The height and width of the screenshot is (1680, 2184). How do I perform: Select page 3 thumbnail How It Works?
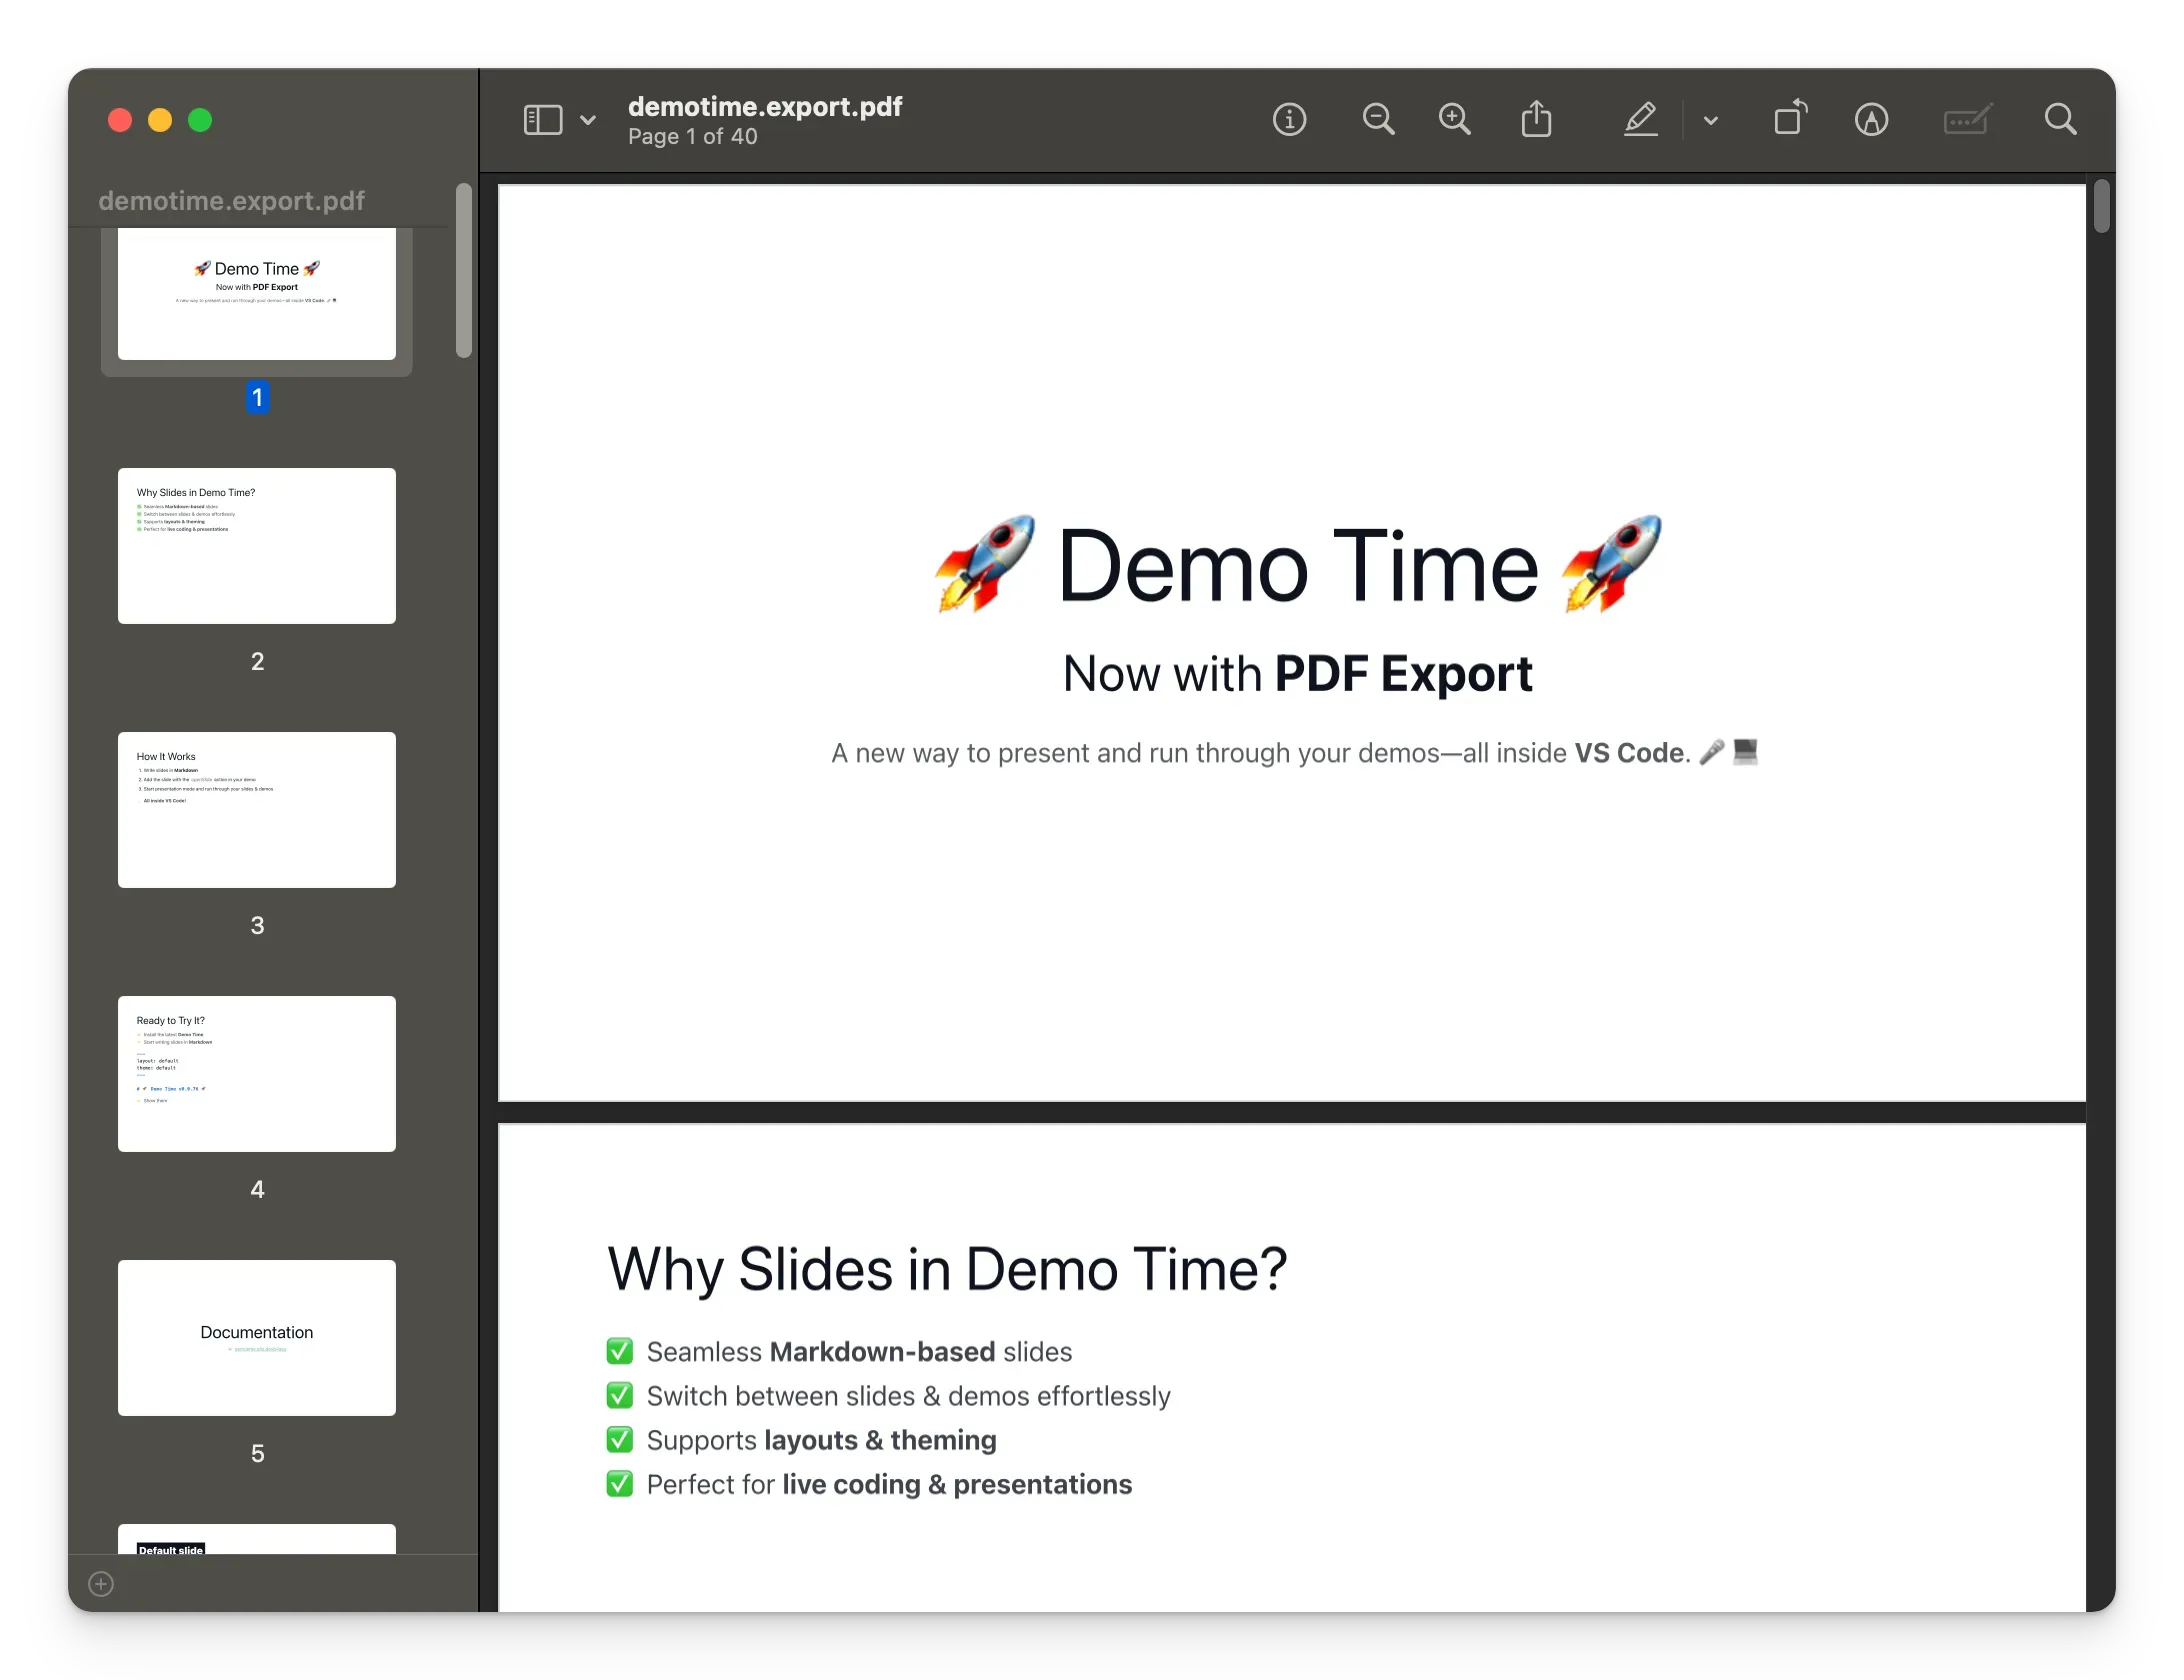coord(257,810)
